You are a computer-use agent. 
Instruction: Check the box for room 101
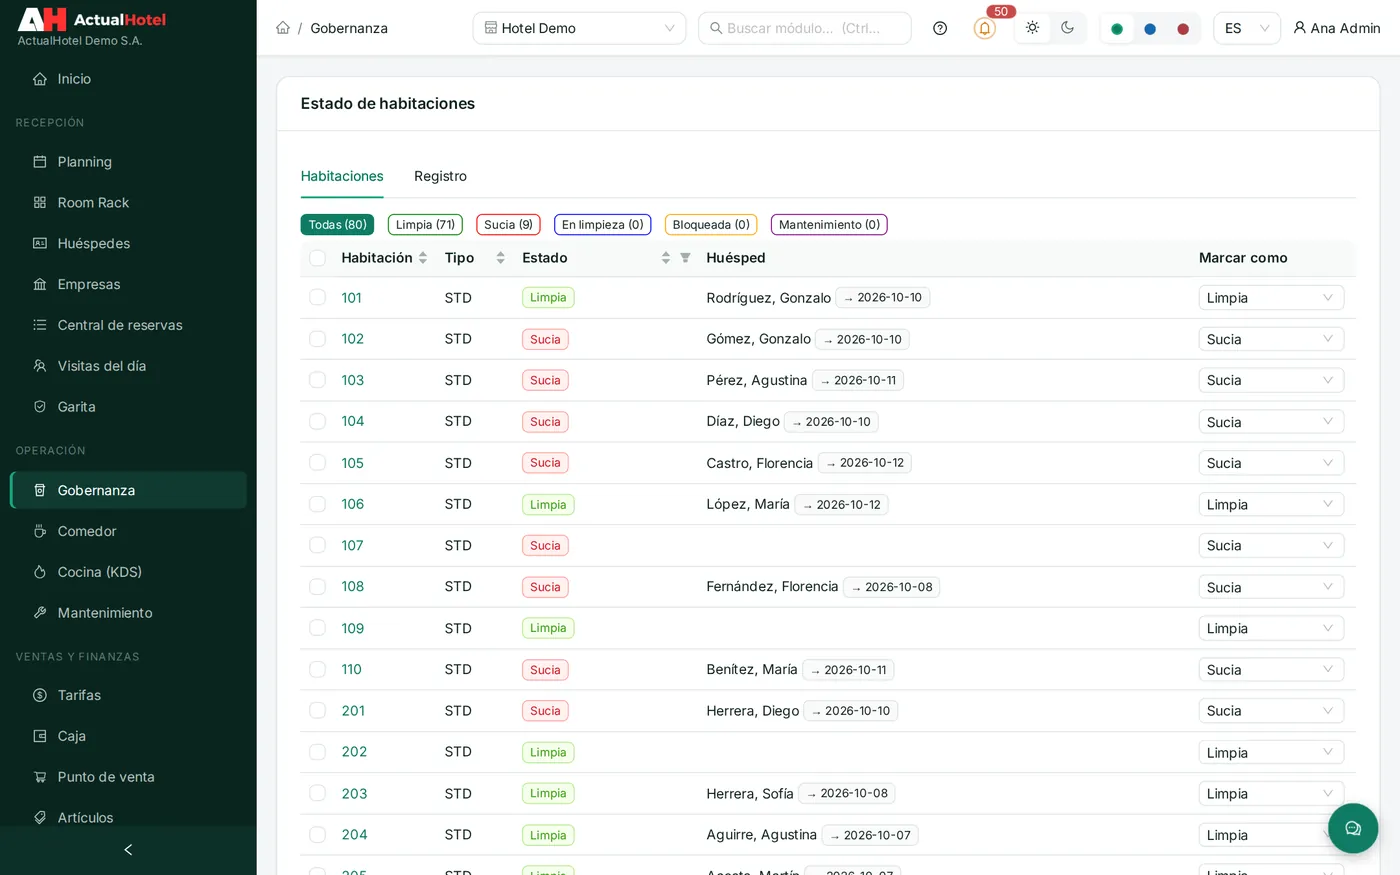pyautogui.click(x=317, y=297)
